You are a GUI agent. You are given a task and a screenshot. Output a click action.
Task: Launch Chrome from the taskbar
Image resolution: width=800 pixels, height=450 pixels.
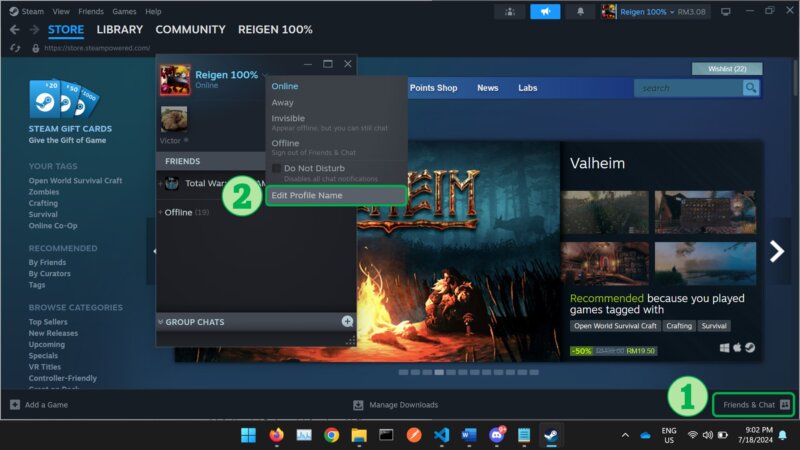coord(332,435)
